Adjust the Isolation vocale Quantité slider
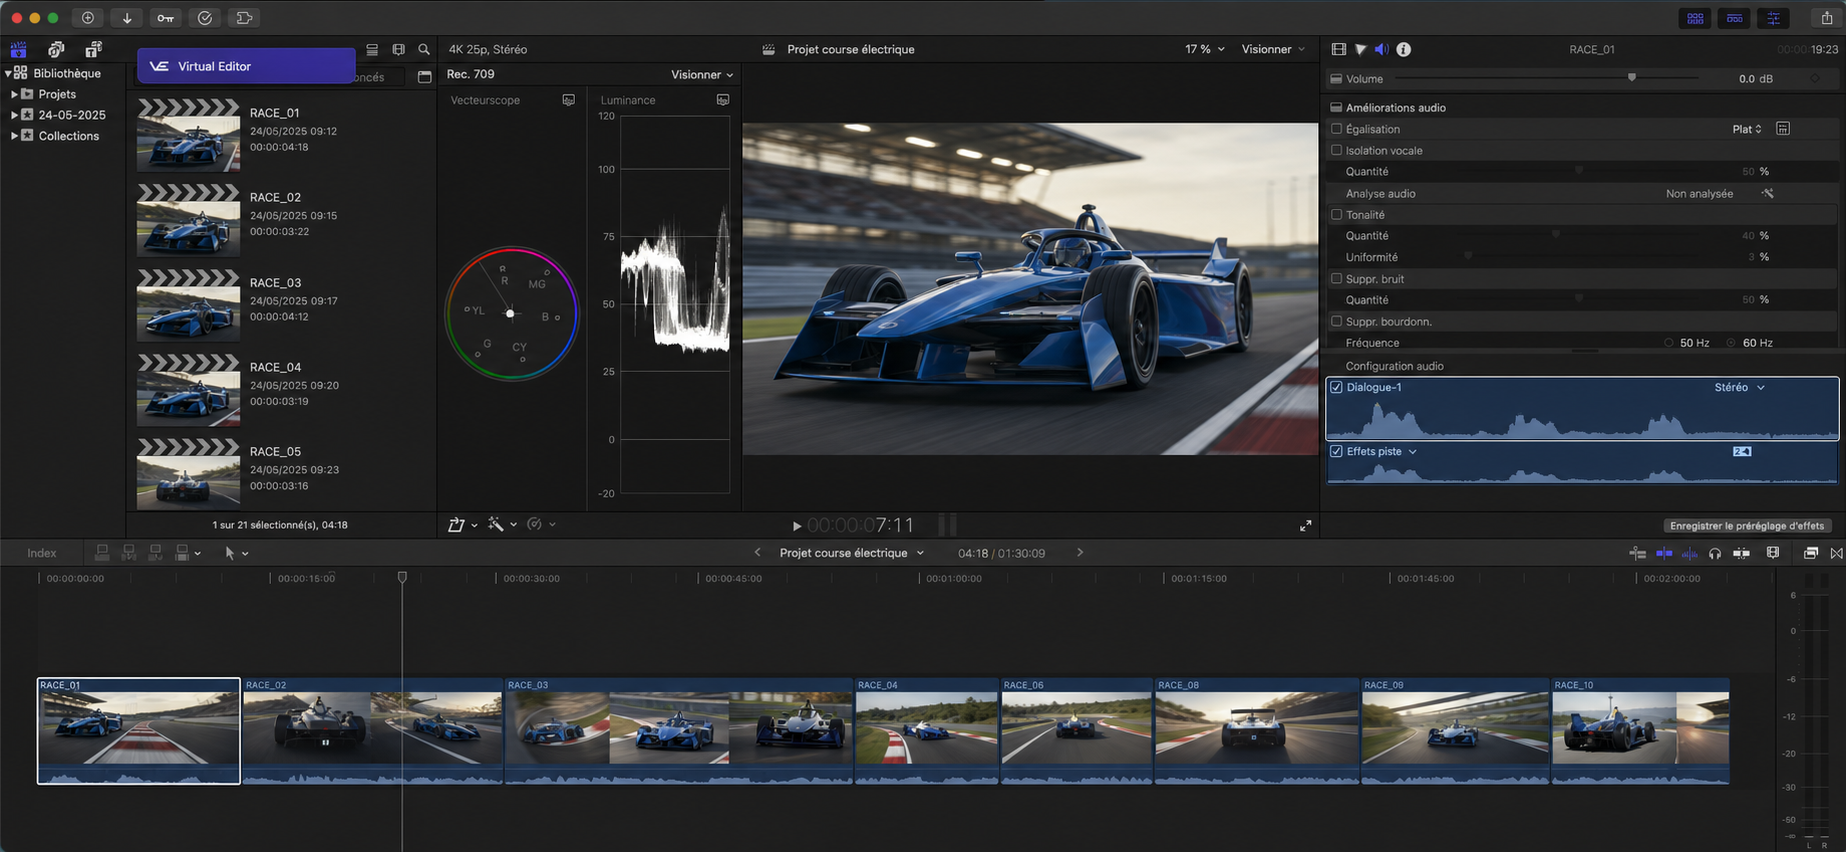 [1579, 171]
